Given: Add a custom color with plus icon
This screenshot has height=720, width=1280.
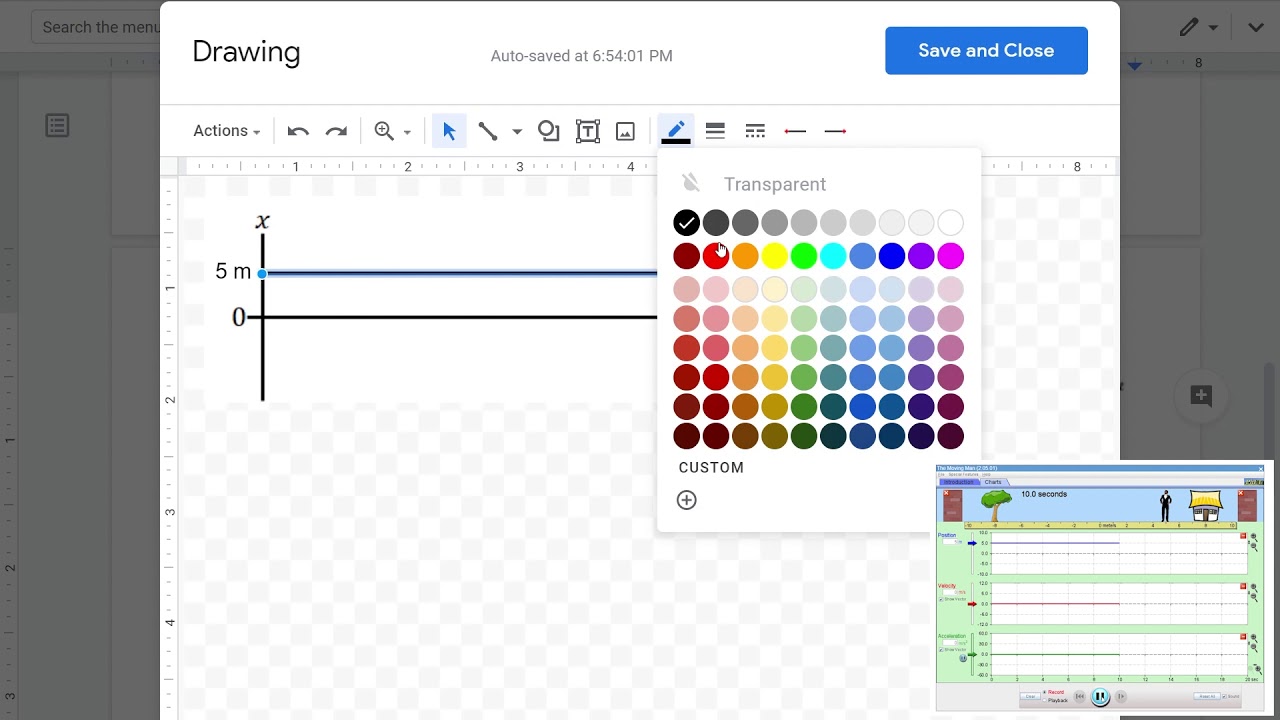Looking at the screenshot, I should (686, 500).
